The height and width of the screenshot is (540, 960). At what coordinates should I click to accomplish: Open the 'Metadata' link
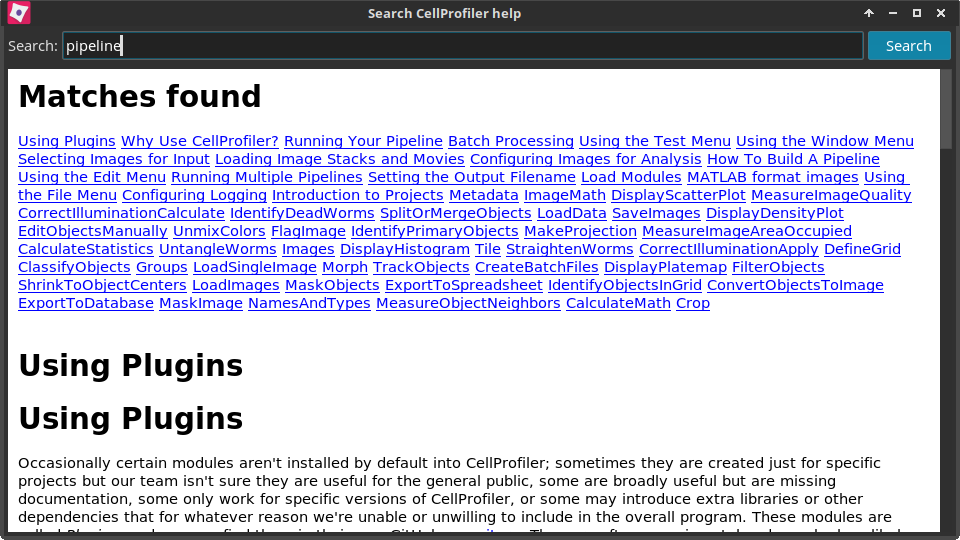coord(484,195)
